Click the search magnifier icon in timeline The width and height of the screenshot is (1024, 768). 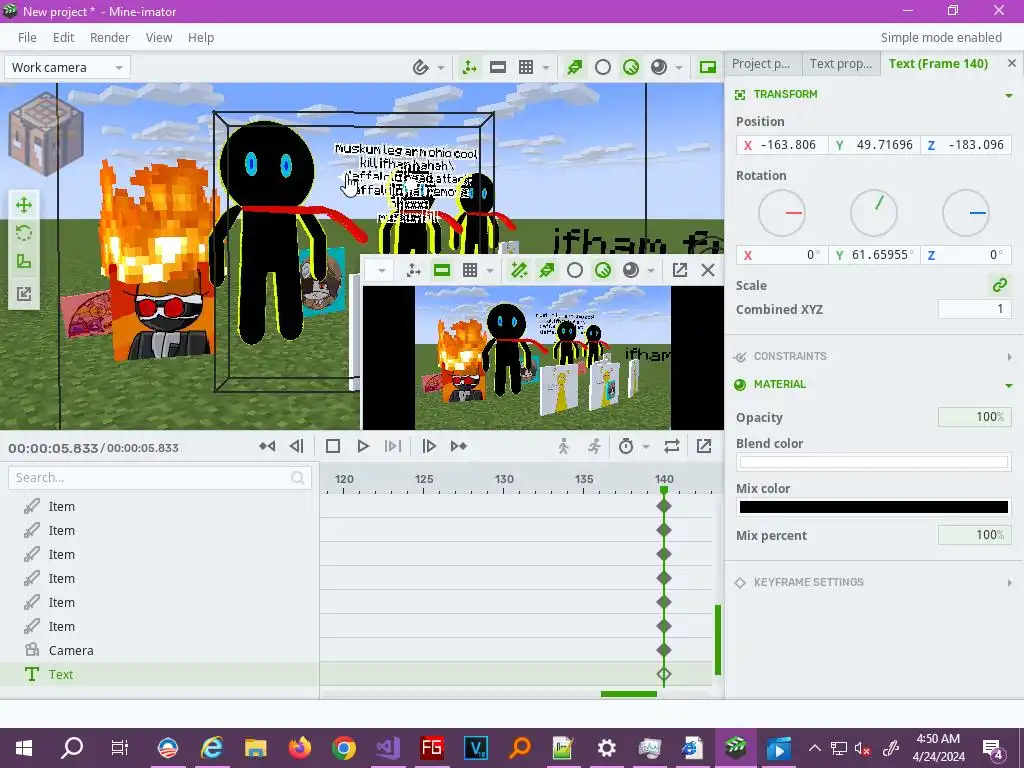pos(298,478)
